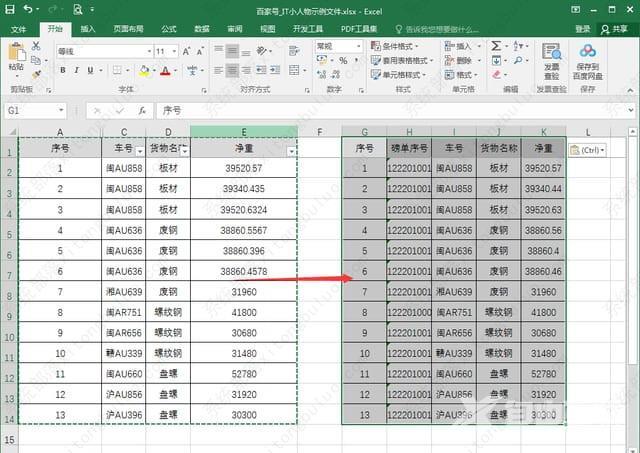Viewport: 640px width, 453px height.
Task: Apply the red font color A
Action: [165, 71]
